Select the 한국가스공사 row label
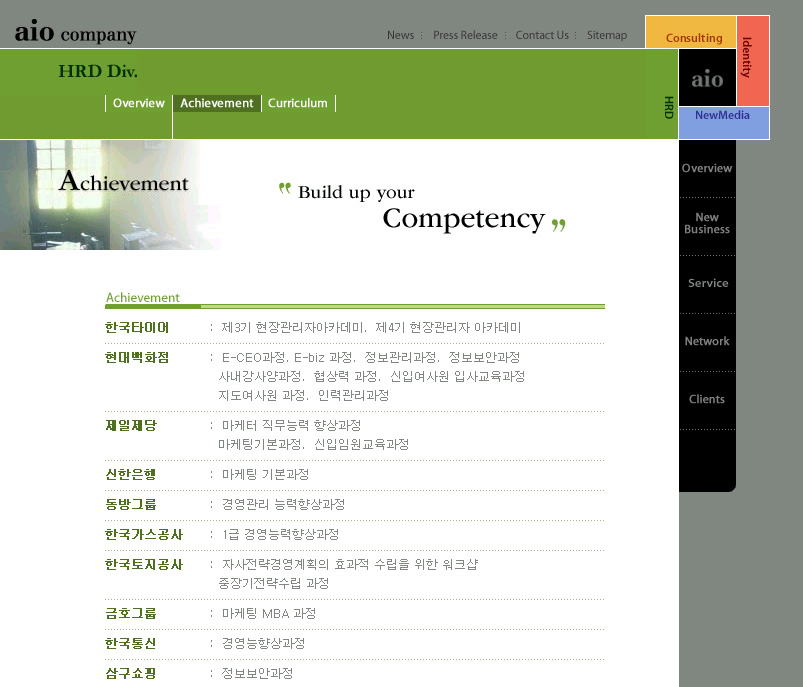This screenshot has width=803, height=687. [144, 534]
